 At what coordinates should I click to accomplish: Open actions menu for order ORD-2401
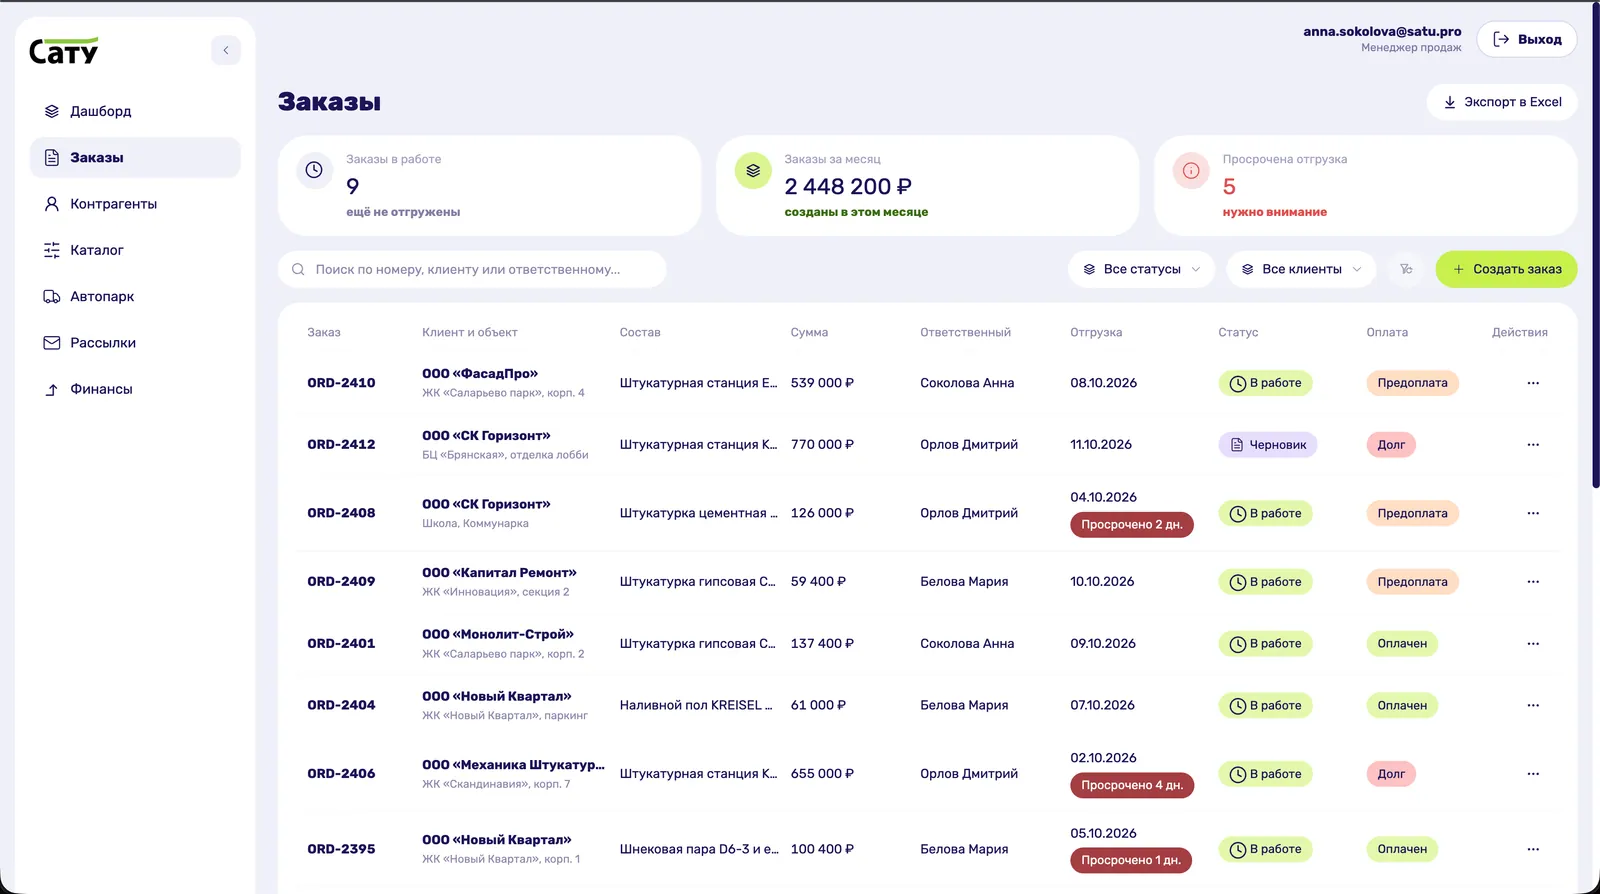pos(1533,644)
